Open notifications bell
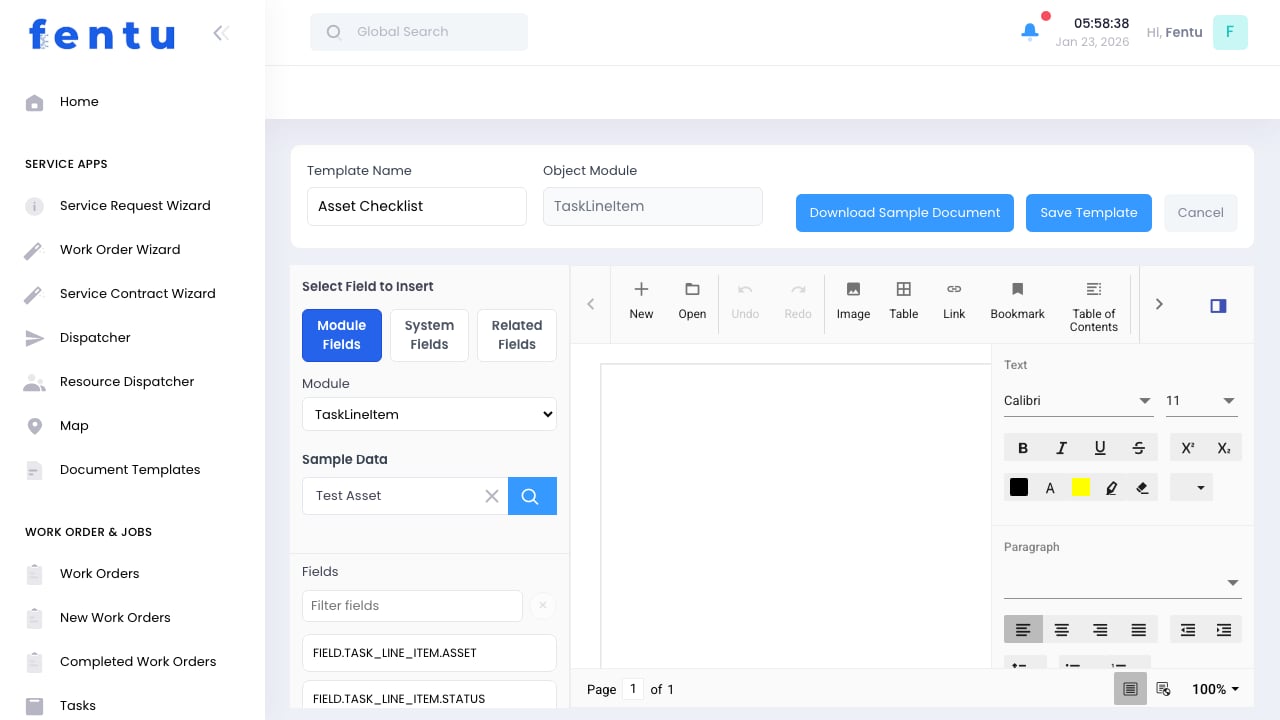 [1030, 32]
